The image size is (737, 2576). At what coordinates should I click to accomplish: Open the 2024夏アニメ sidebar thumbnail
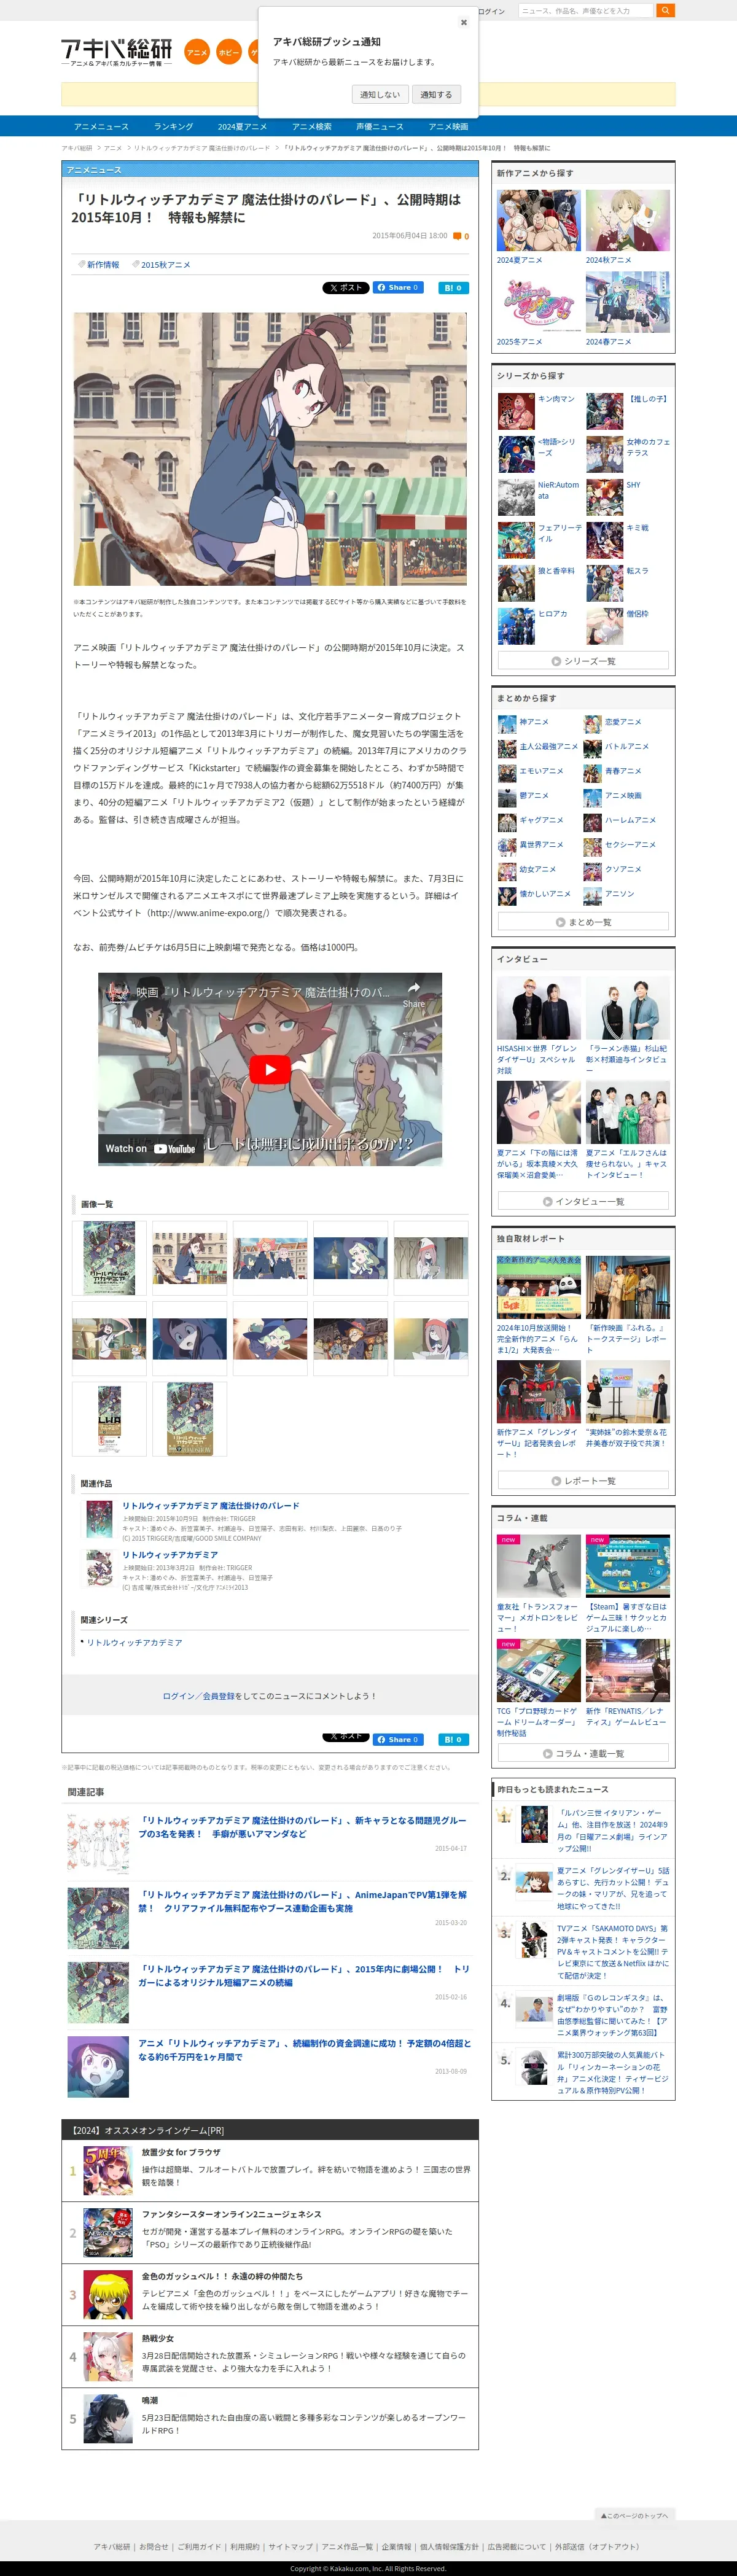point(538,220)
